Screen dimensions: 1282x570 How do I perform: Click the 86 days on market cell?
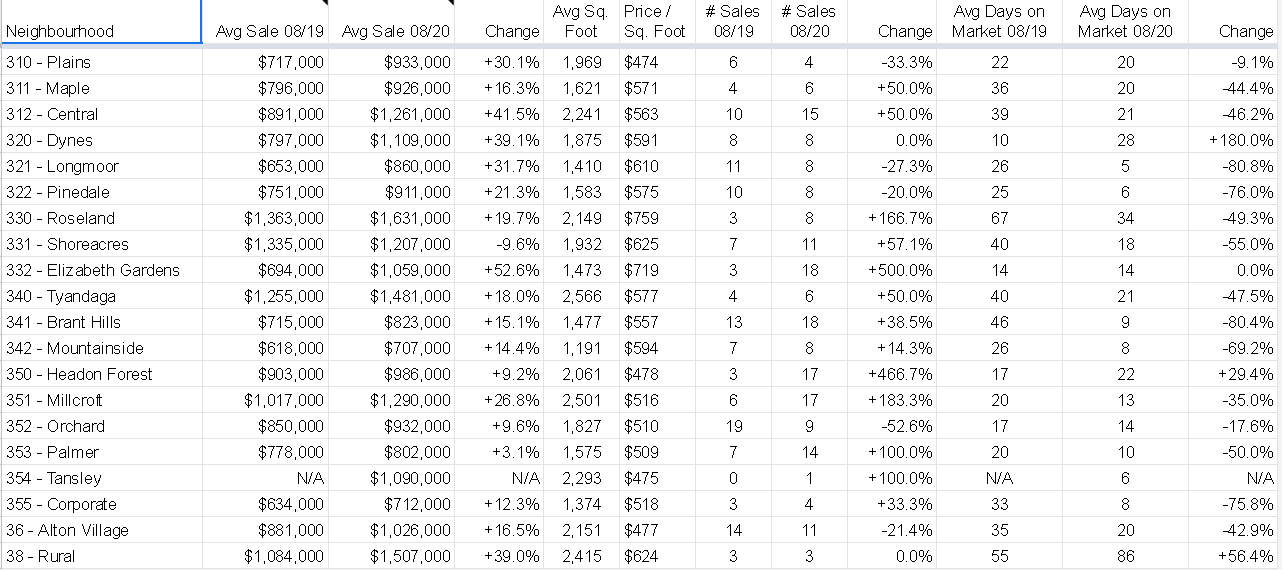click(x=1125, y=556)
